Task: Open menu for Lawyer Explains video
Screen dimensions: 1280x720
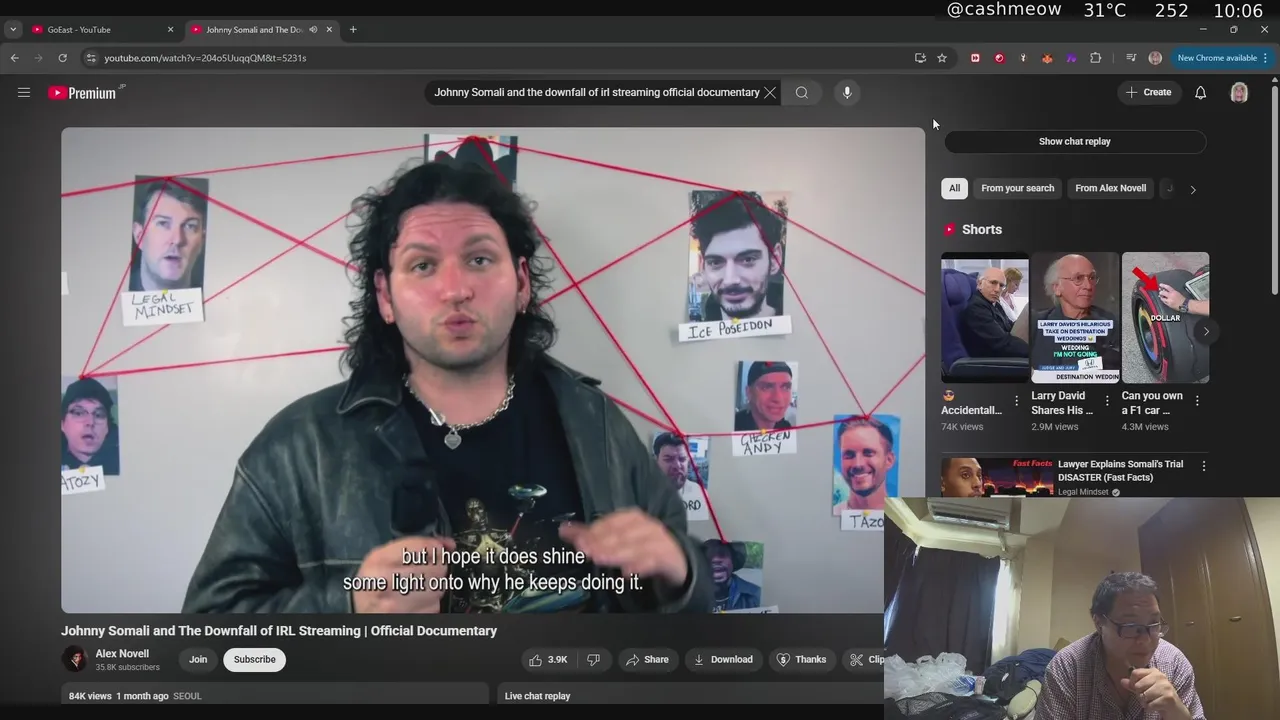Action: (x=1204, y=466)
